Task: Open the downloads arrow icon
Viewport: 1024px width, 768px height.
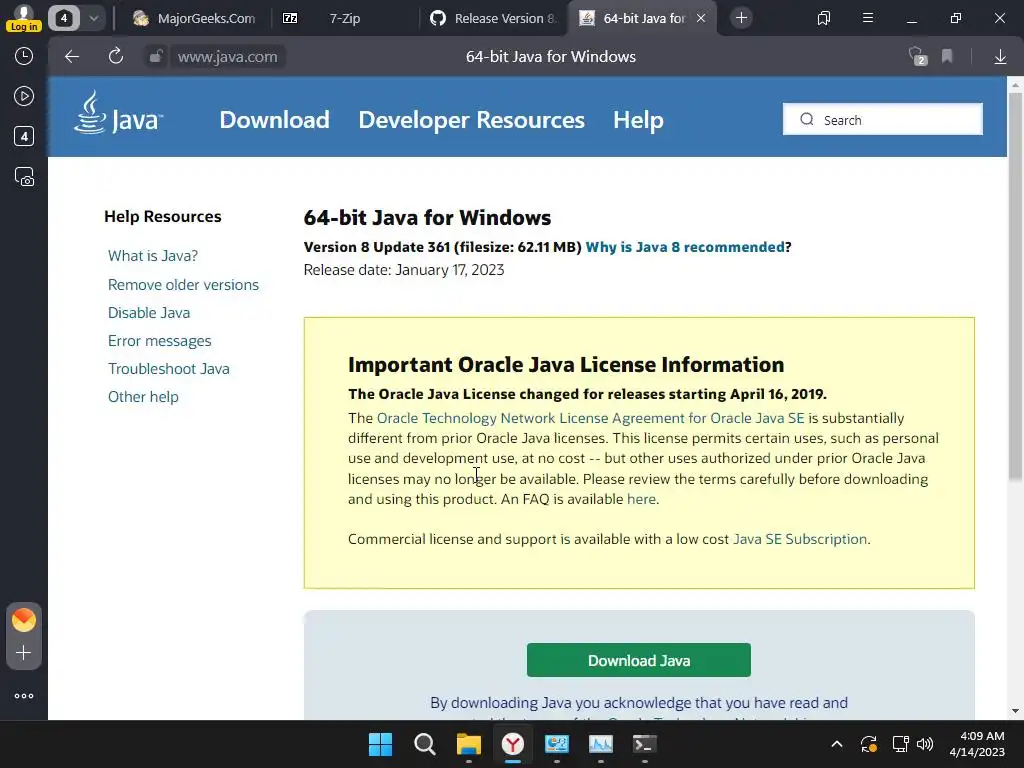Action: pyautogui.click(x=1000, y=57)
